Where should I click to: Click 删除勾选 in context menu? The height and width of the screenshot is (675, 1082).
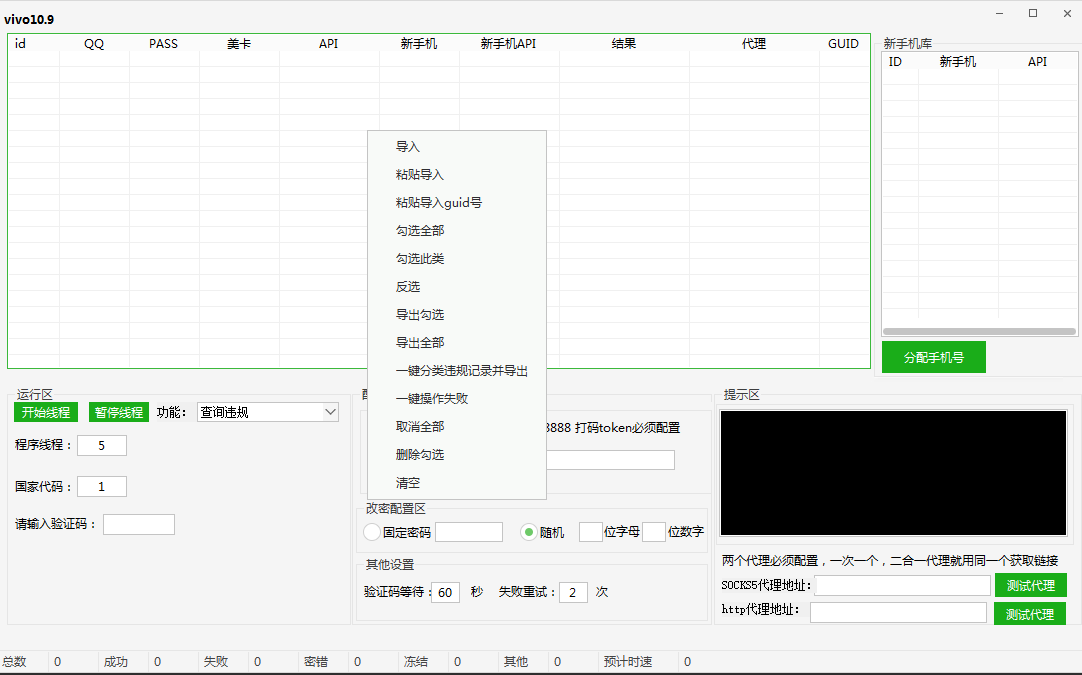[420, 455]
